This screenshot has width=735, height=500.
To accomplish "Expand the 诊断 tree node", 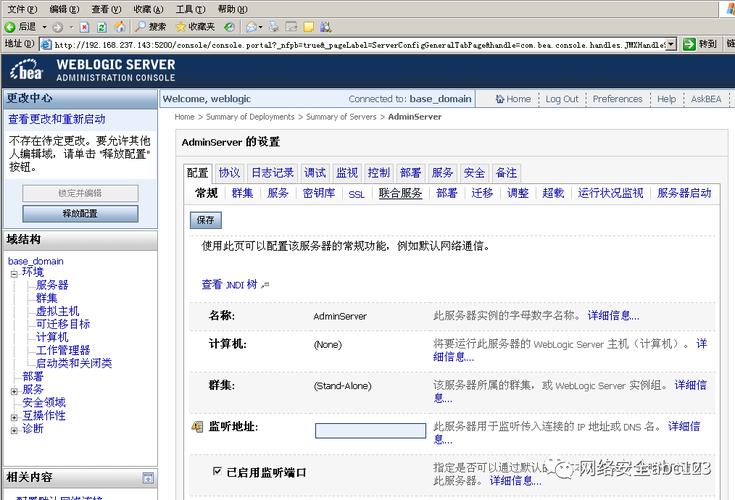I will (x=15, y=430).
